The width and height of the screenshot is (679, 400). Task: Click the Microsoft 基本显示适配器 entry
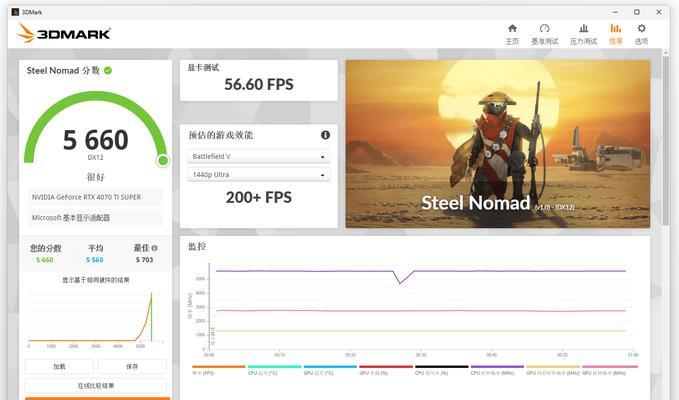point(96,217)
